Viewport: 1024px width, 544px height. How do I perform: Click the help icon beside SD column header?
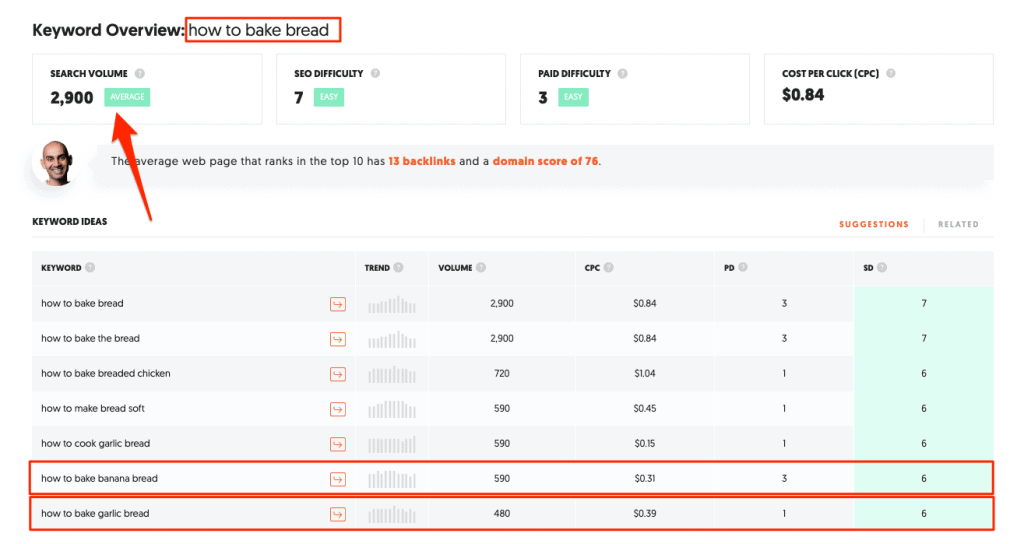(x=882, y=268)
